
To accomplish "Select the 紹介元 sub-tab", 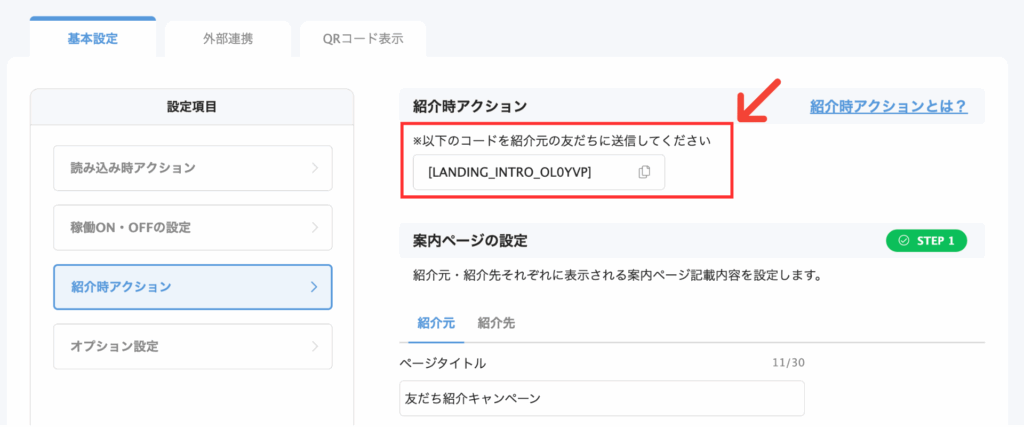I will click(x=436, y=323).
